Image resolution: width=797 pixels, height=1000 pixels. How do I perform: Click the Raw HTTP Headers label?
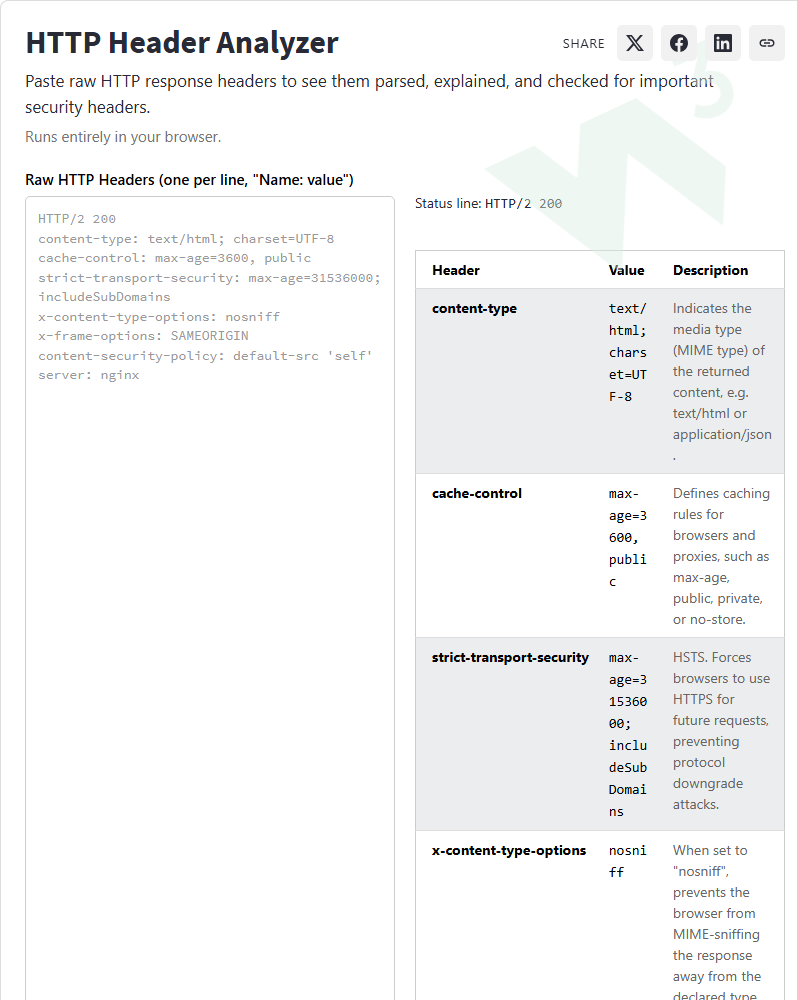tap(189, 180)
